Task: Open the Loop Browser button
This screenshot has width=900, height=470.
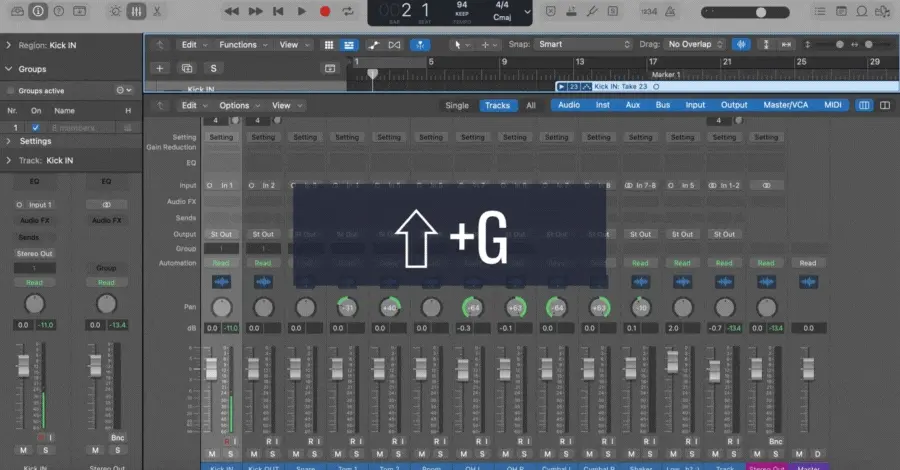Action: (x=862, y=11)
